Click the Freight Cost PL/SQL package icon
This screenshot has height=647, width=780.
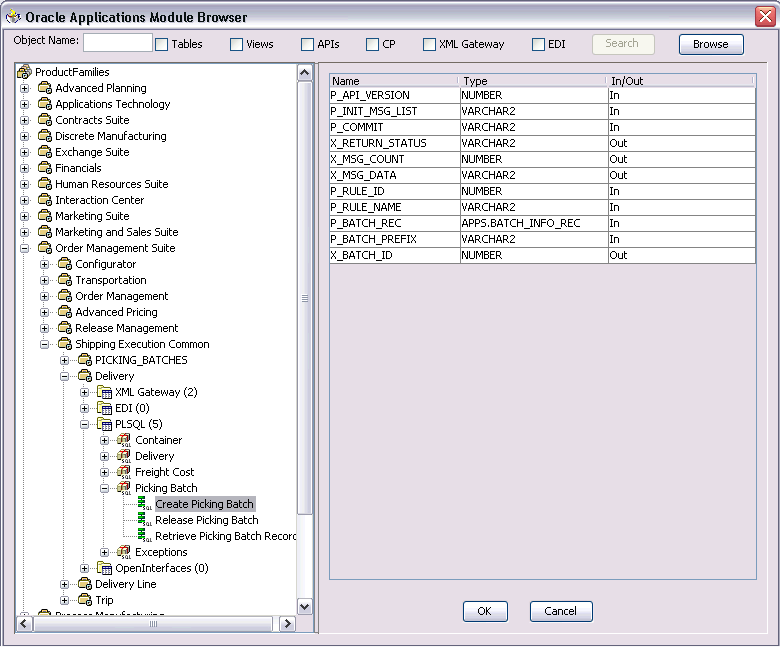(x=124, y=472)
